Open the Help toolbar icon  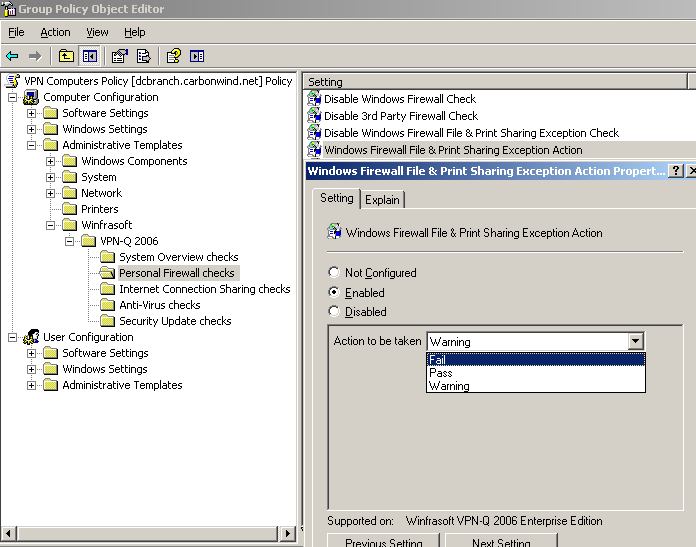click(x=174, y=56)
